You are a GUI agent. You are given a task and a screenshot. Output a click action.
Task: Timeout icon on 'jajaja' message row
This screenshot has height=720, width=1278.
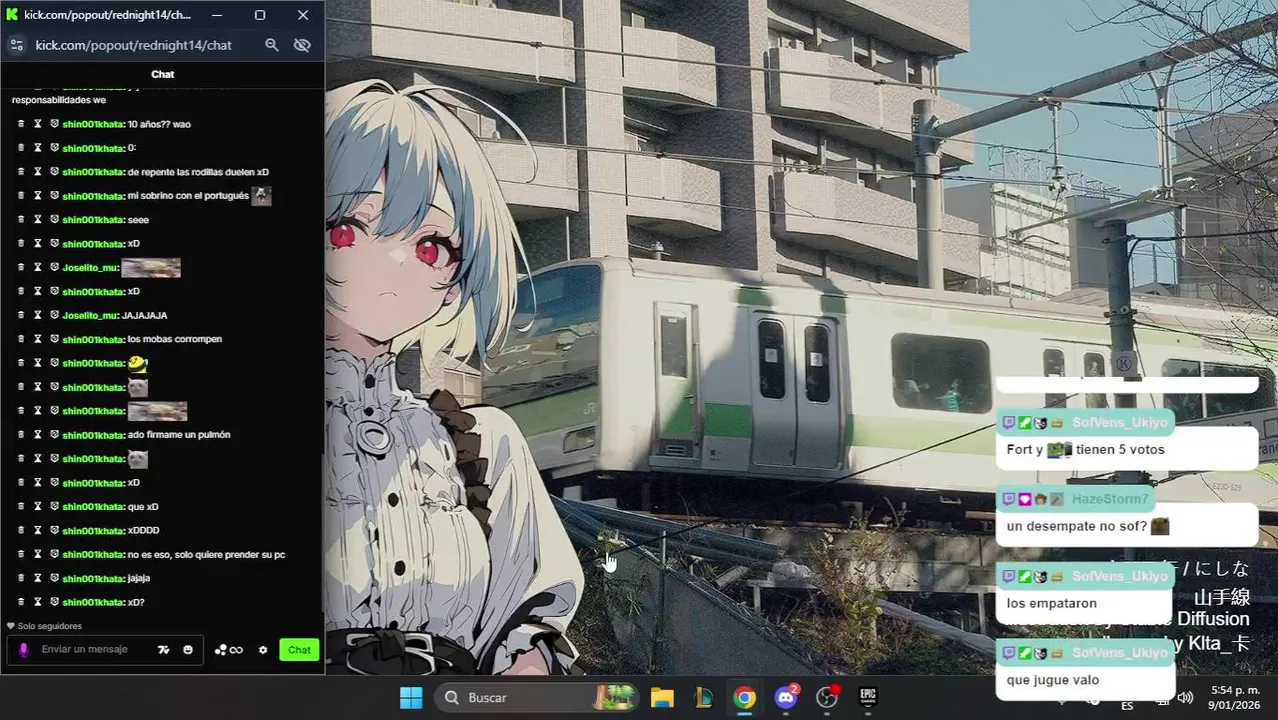click(x=38, y=578)
